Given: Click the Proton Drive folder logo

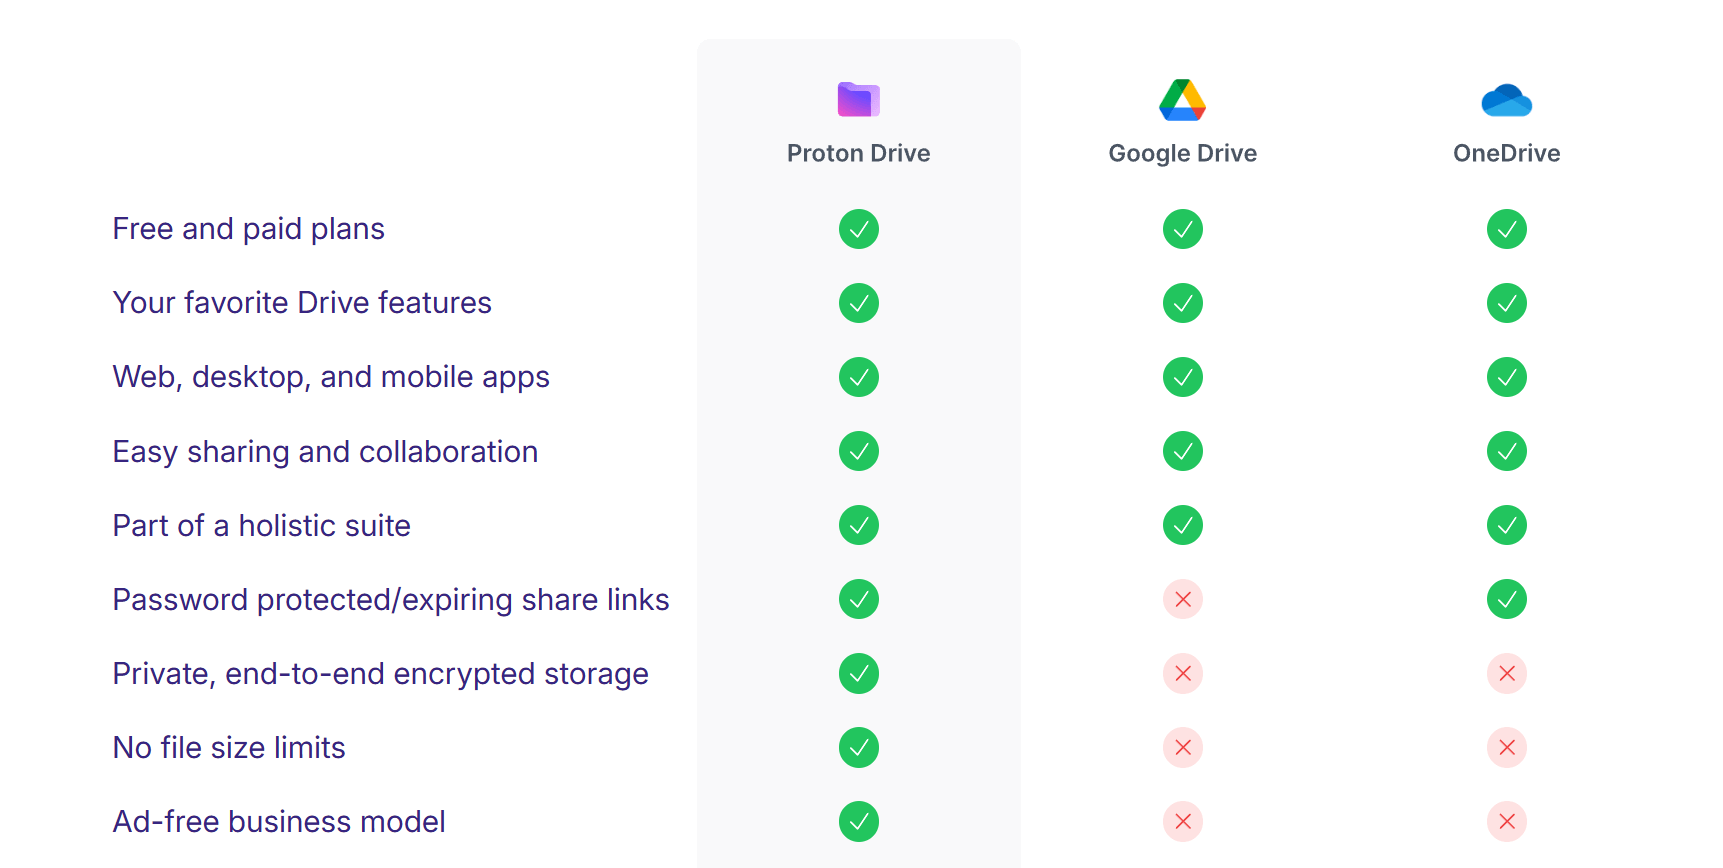Looking at the screenshot, I should [858, 99].
